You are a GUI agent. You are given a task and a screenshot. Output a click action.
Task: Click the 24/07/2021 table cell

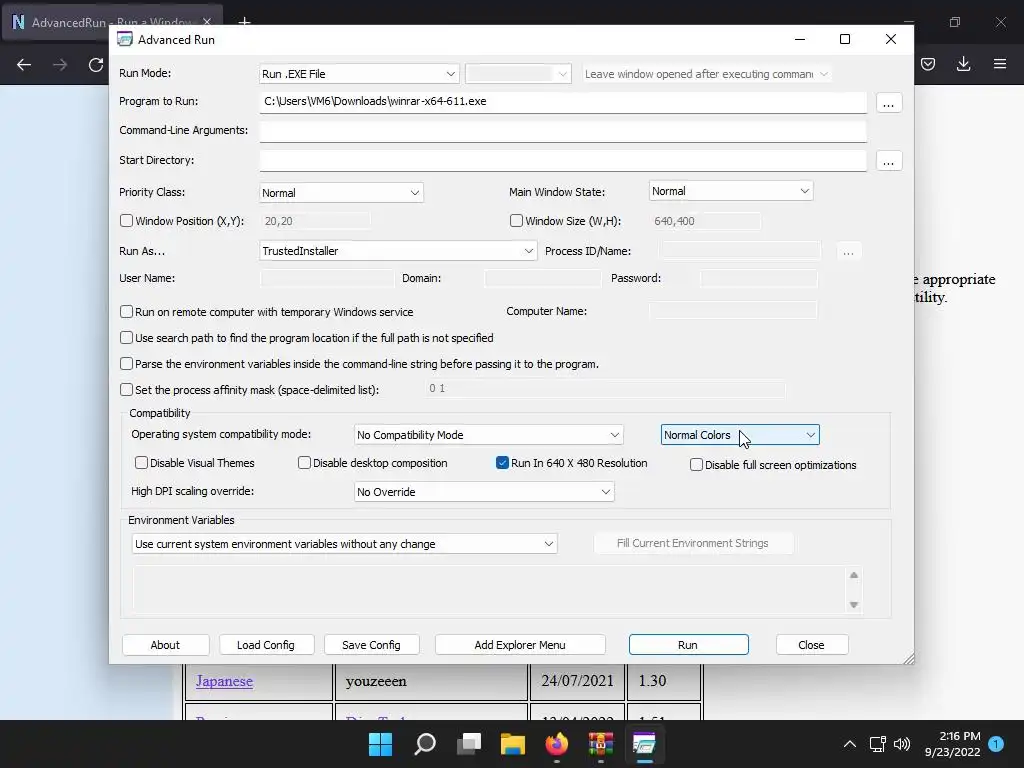pos(577,681)
